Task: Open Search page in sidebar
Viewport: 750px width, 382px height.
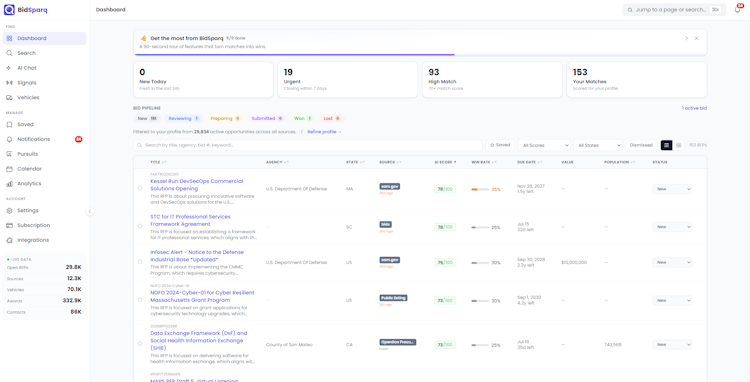Action: [44, 53]
